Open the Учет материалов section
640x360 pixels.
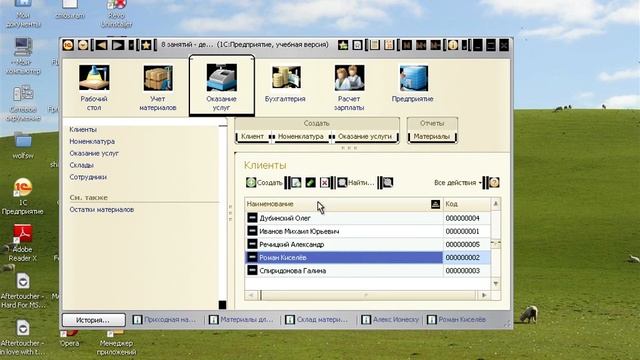pos(158,87)
